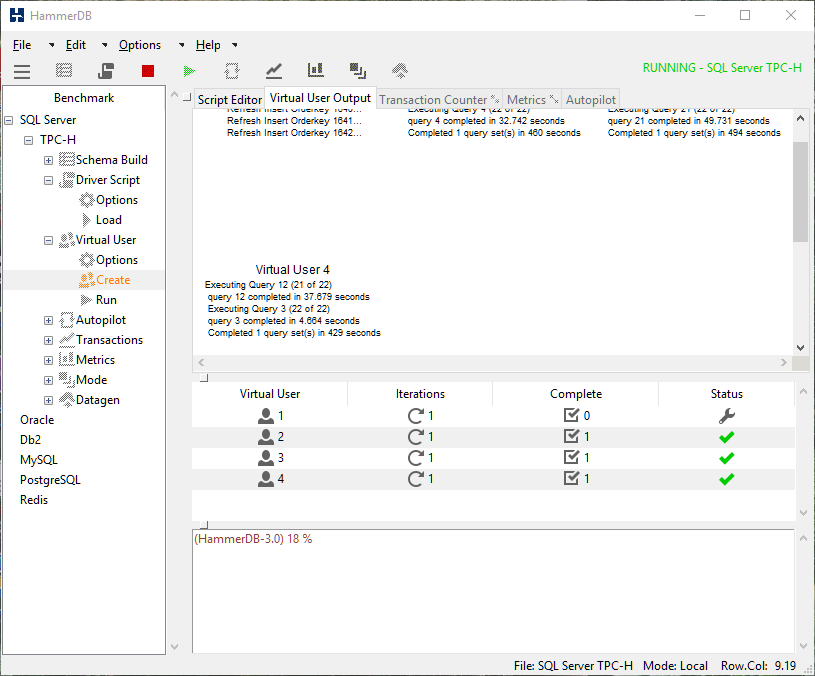Image resolution: width=815 pixels, height=676 pixels.
Task: Switch to the Script Editor tab
Action: point(229,100)
